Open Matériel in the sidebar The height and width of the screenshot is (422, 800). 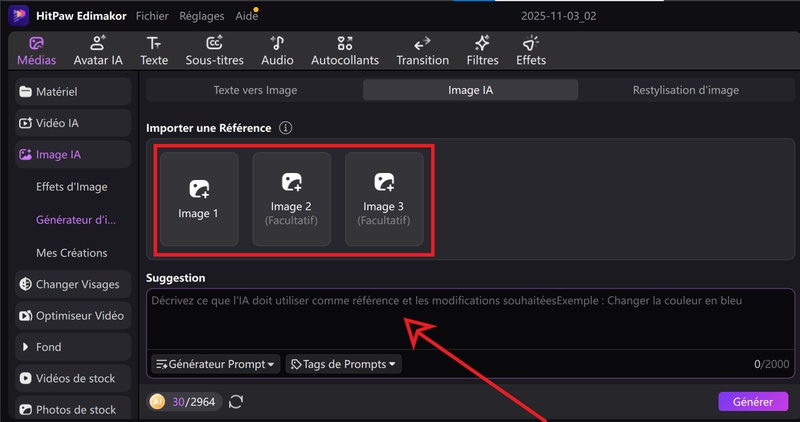(x=73, y=92)
